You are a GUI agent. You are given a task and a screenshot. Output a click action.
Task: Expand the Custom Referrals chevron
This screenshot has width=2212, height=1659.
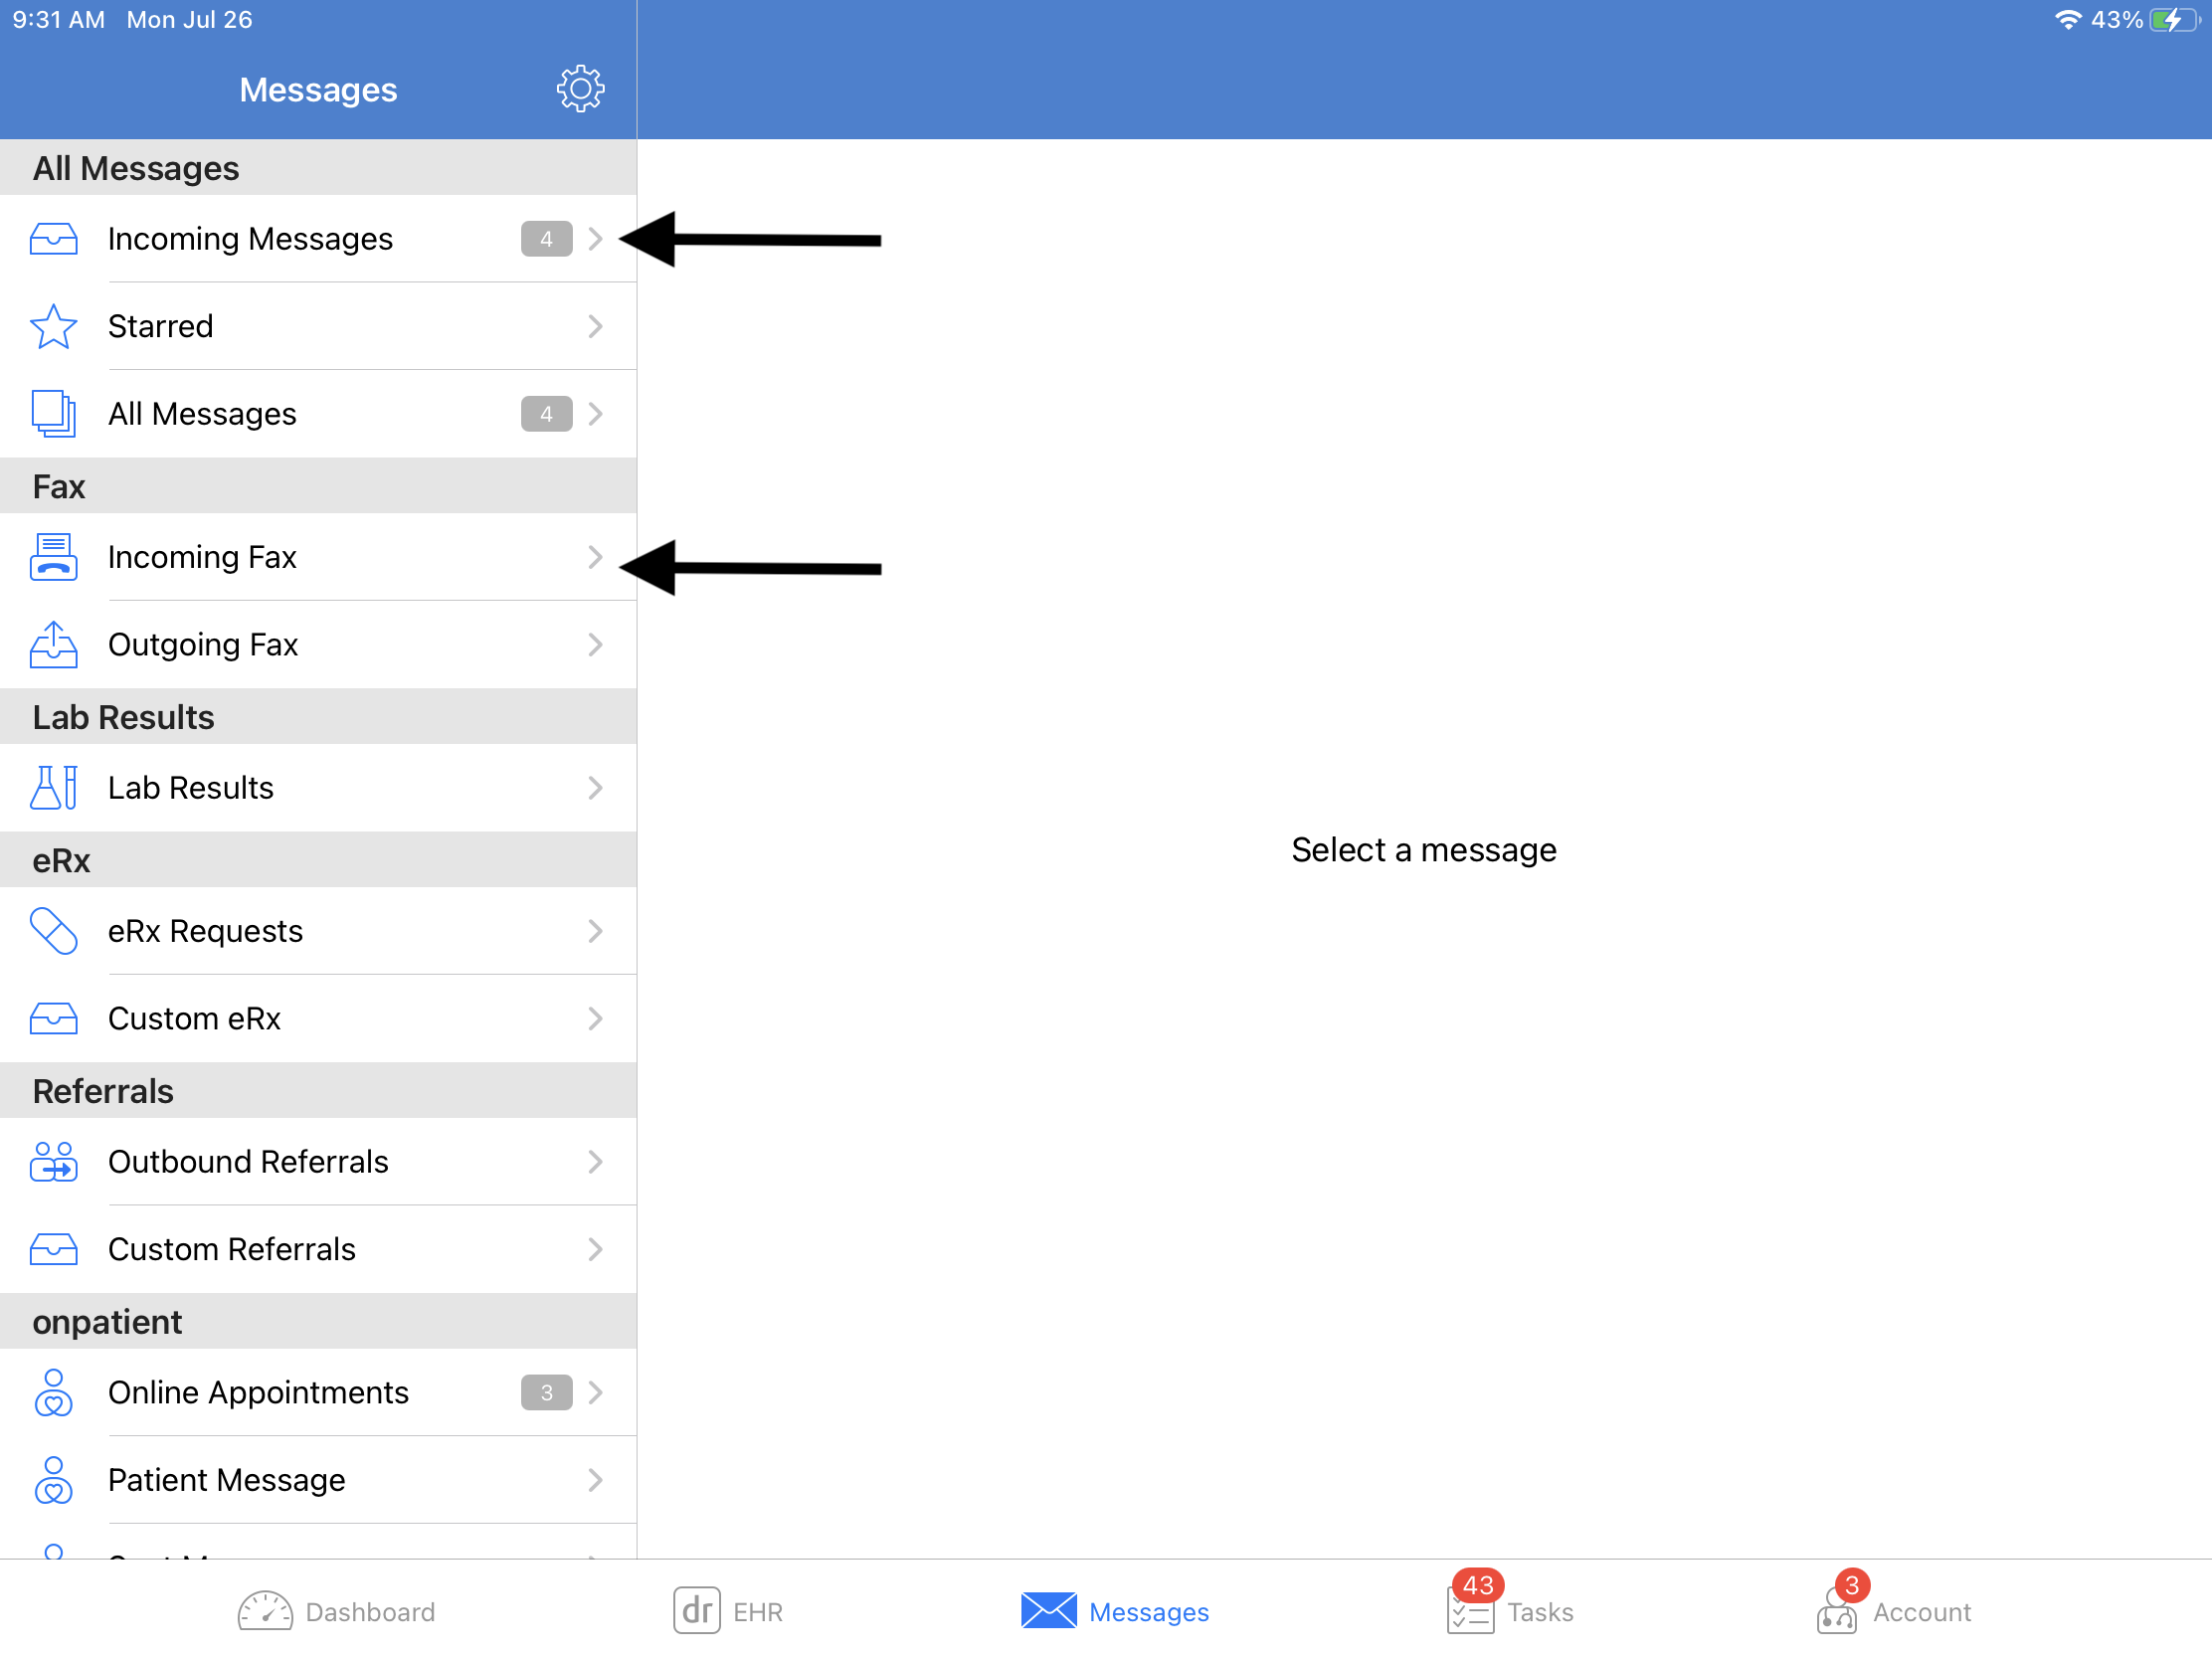point(595,1248)
